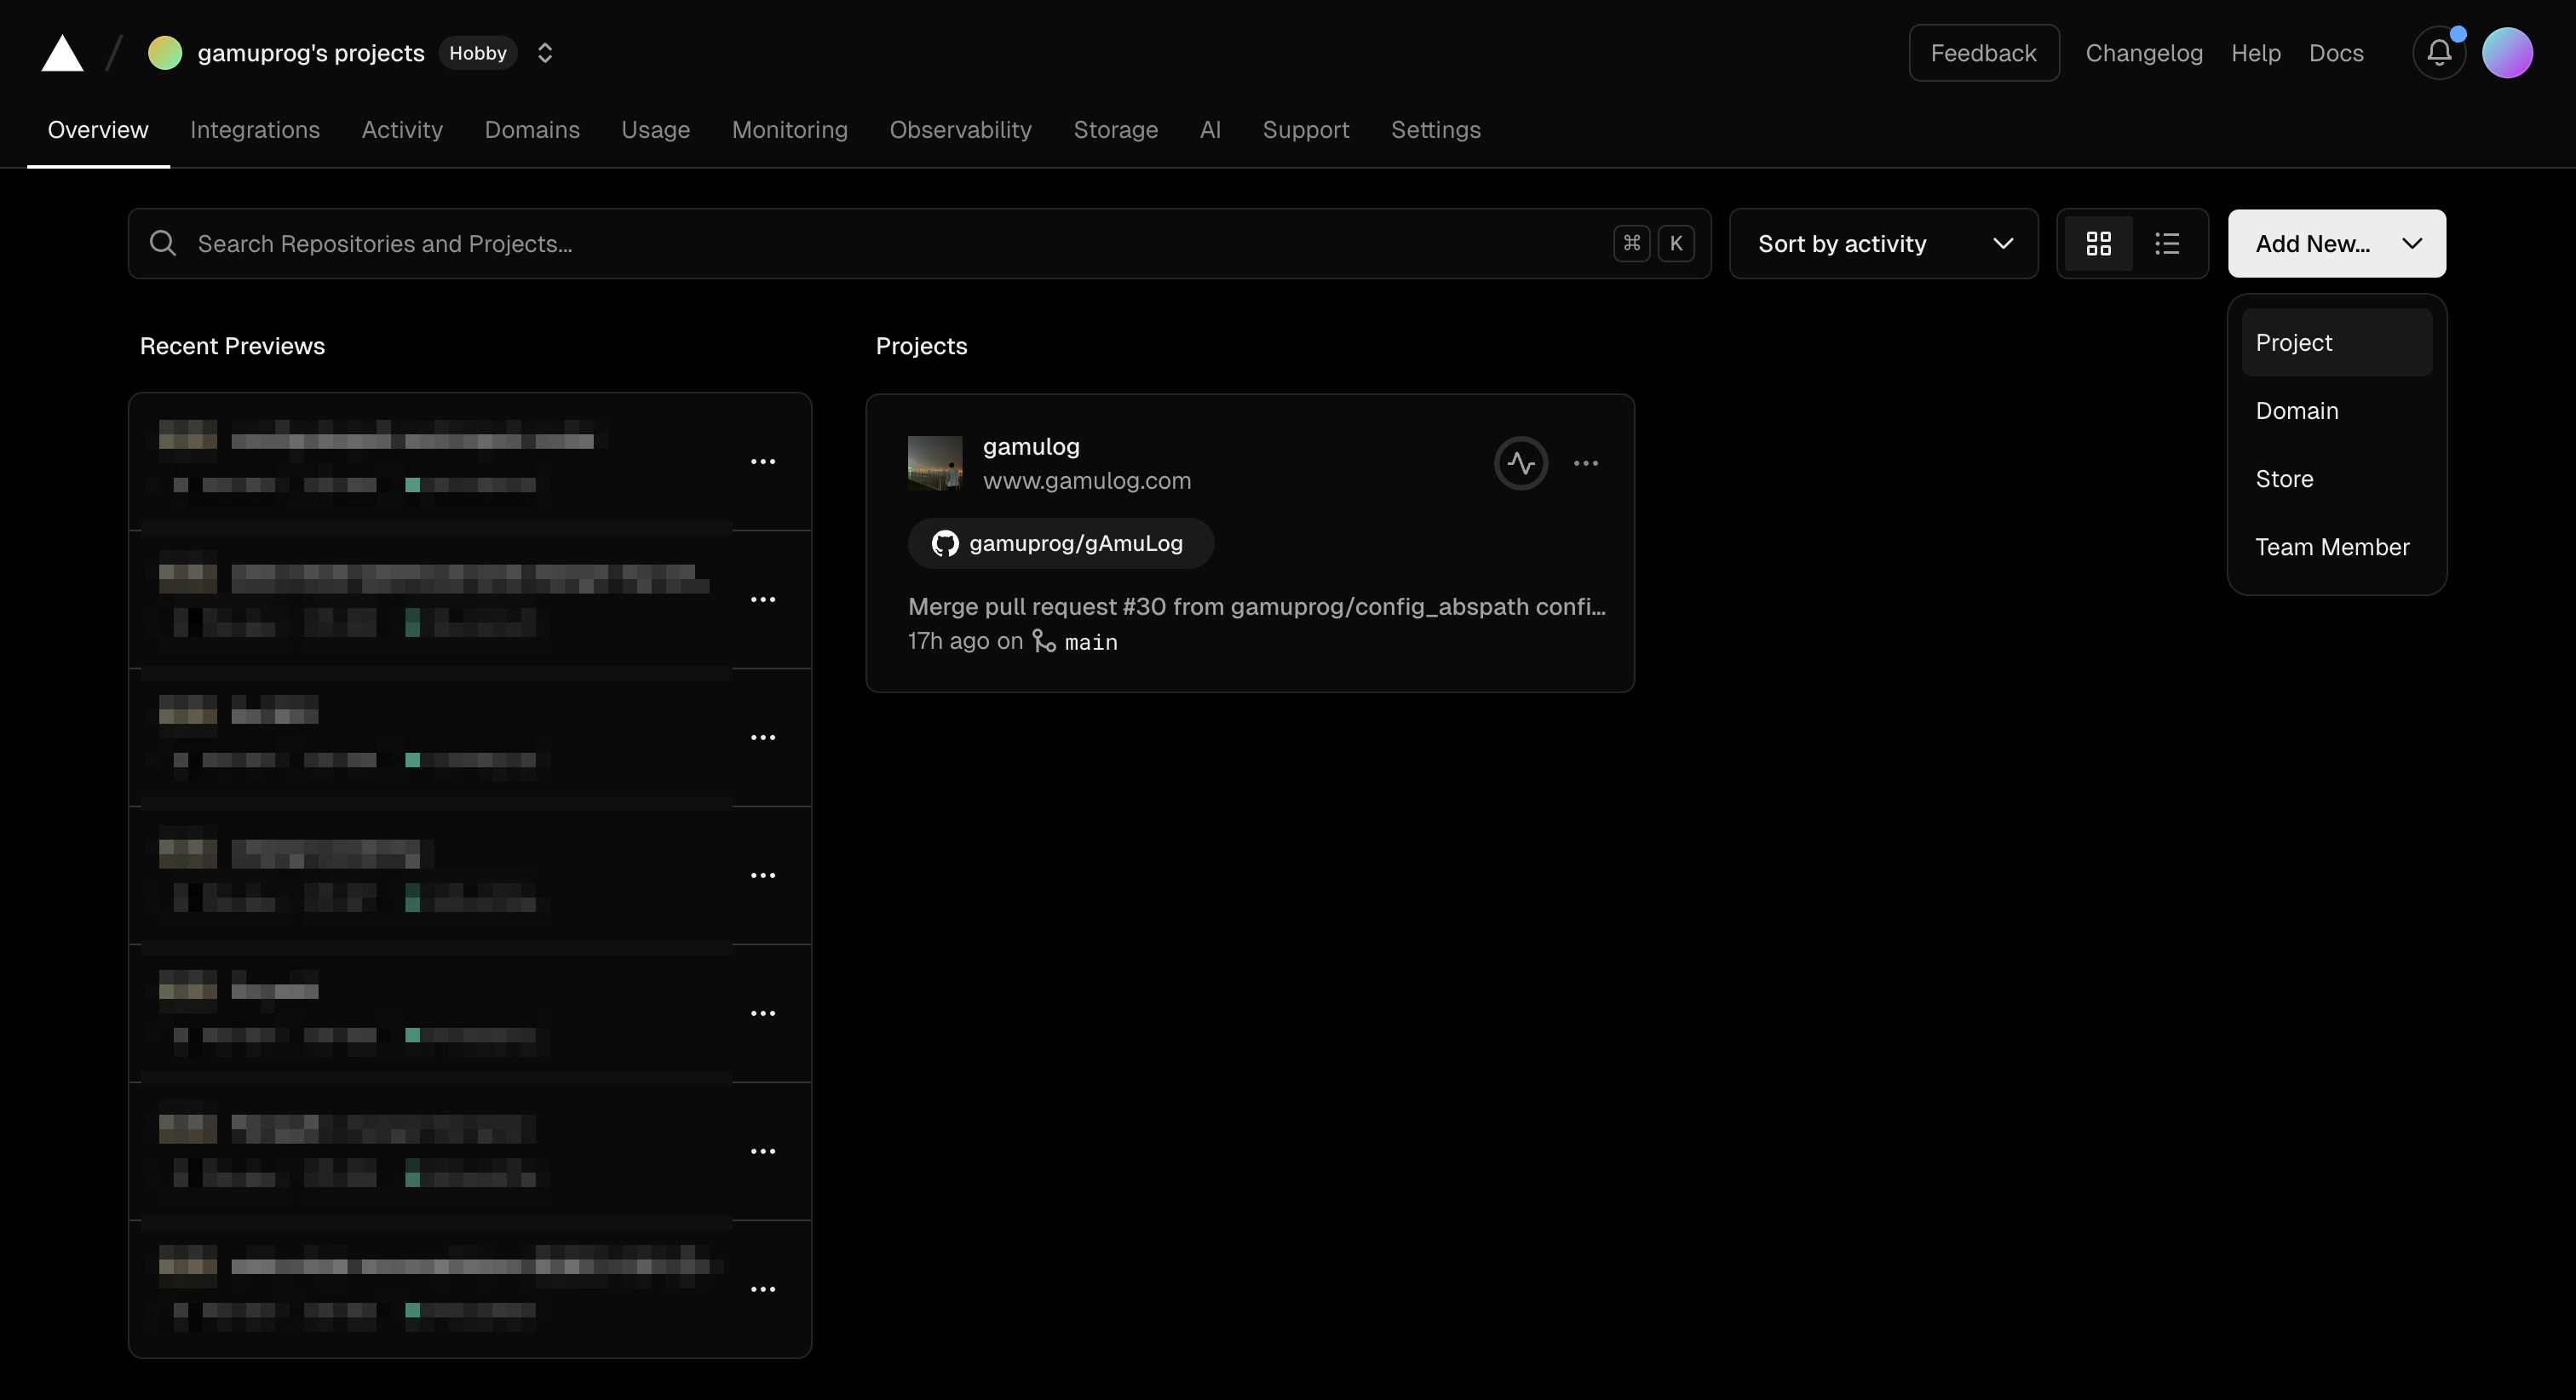Image resolution: width=2576 pixels, height=1400 pixels.
Task: Switch to the Monitoring tab
Action: point(789,130)
